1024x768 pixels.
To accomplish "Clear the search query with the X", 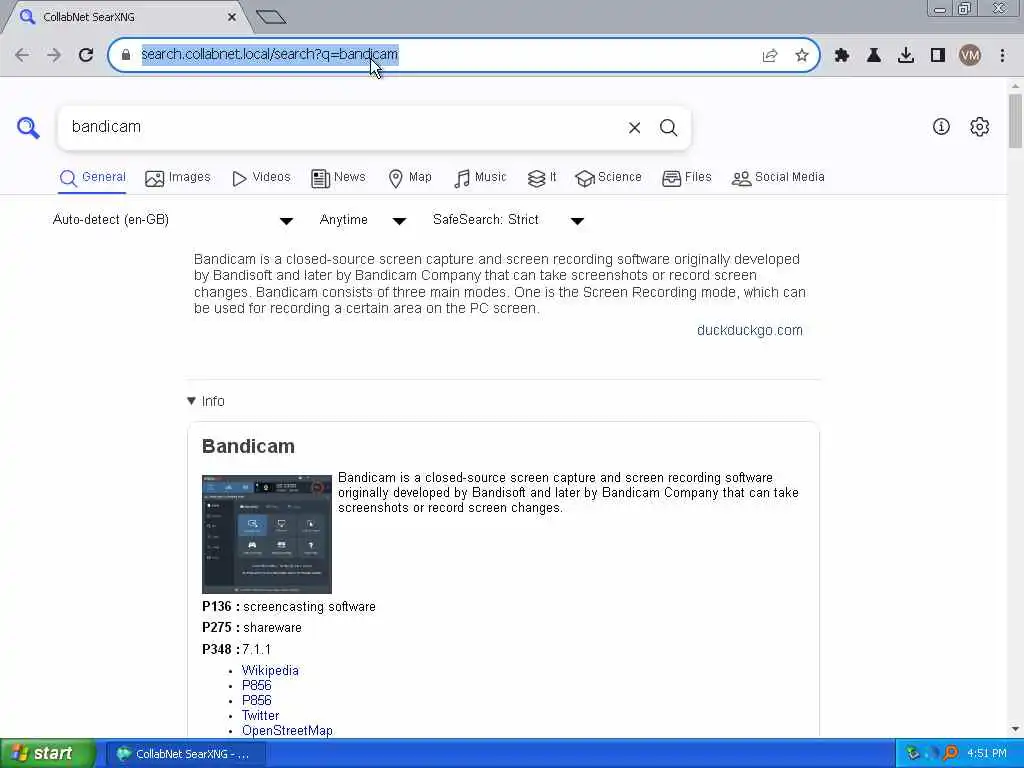I will [x=634, y=128].
